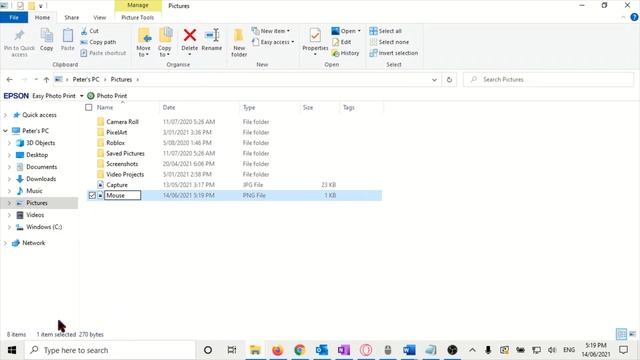The height and width of the screenshot is (360, 640).
Task: Click Peter's PC in the address breadcrumb
Action: [86, 80]
